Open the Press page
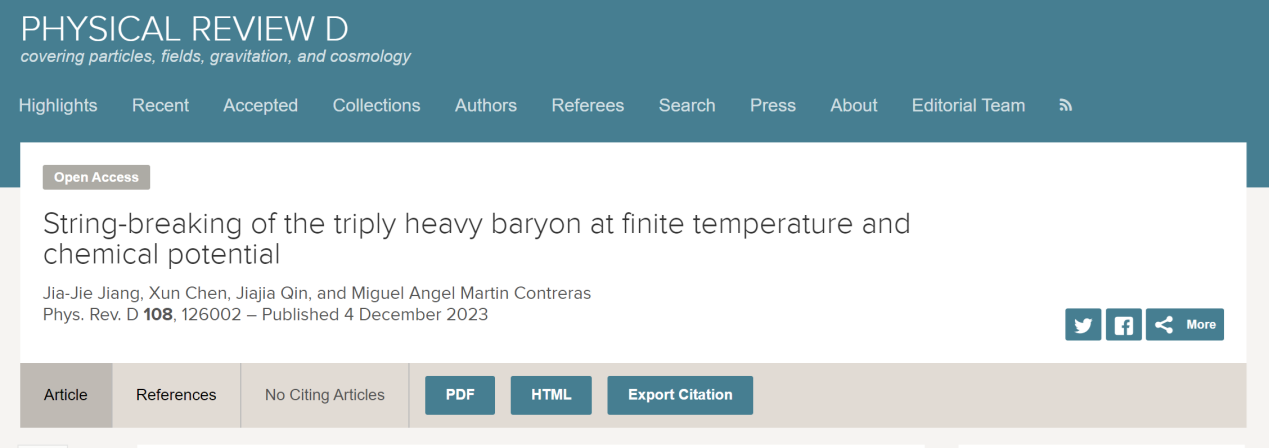1269x448 pixels. [773, 105]
